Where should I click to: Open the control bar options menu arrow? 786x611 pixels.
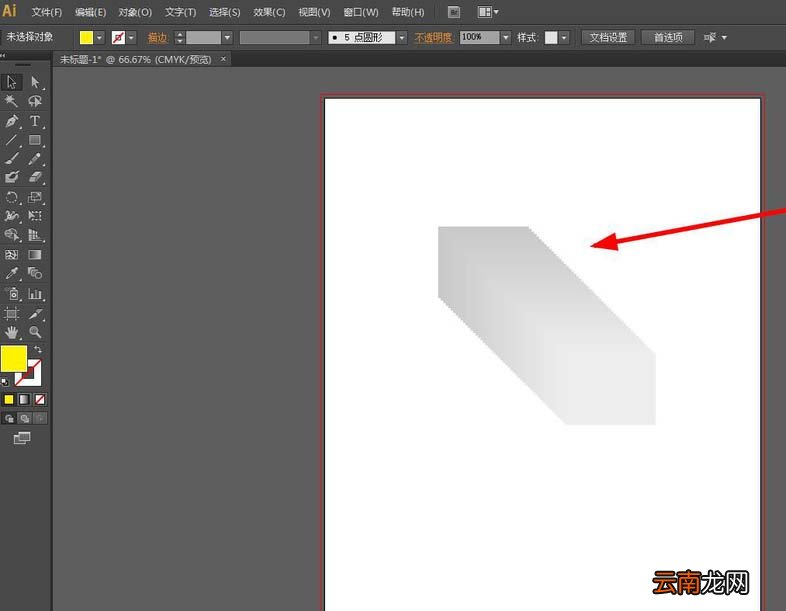pyautogui.click(x=724, y=38)
